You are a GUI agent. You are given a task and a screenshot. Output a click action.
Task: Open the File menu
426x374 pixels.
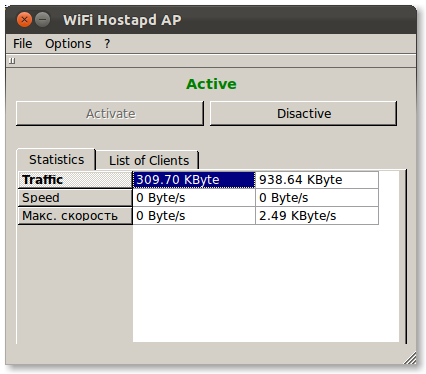(23, 44)
